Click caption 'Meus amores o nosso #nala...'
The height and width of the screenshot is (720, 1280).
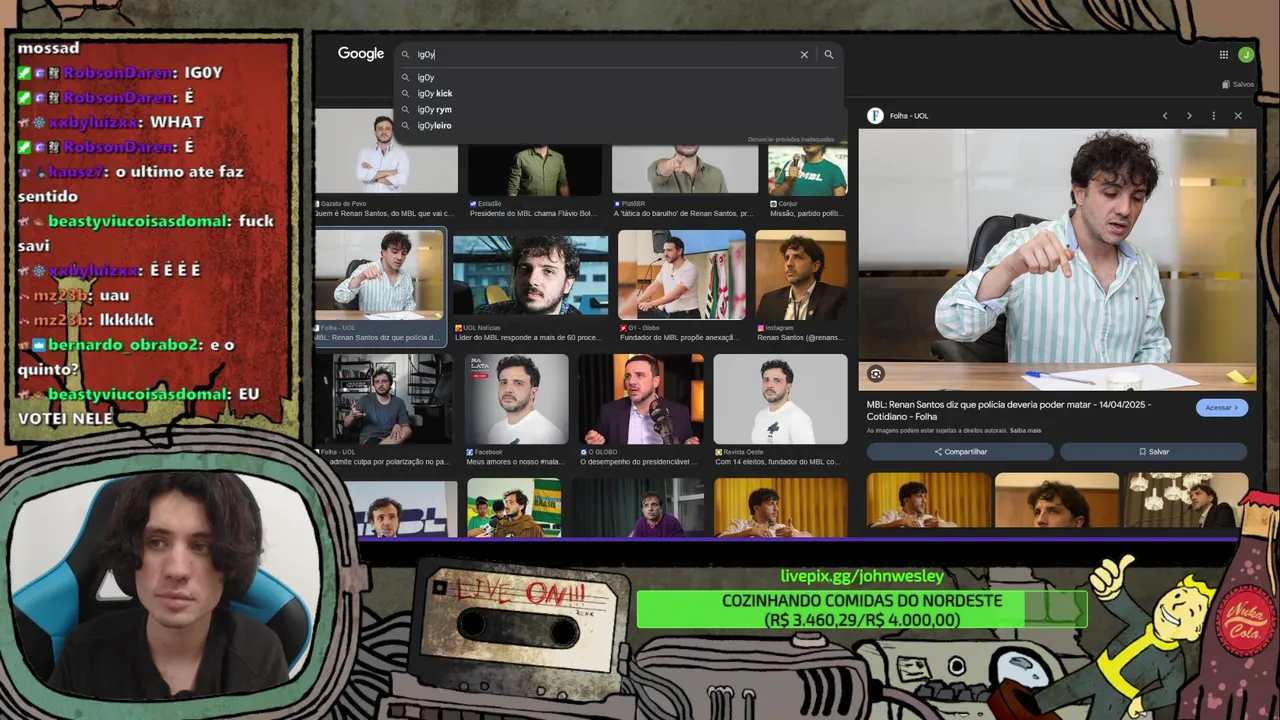coord(514,462)
